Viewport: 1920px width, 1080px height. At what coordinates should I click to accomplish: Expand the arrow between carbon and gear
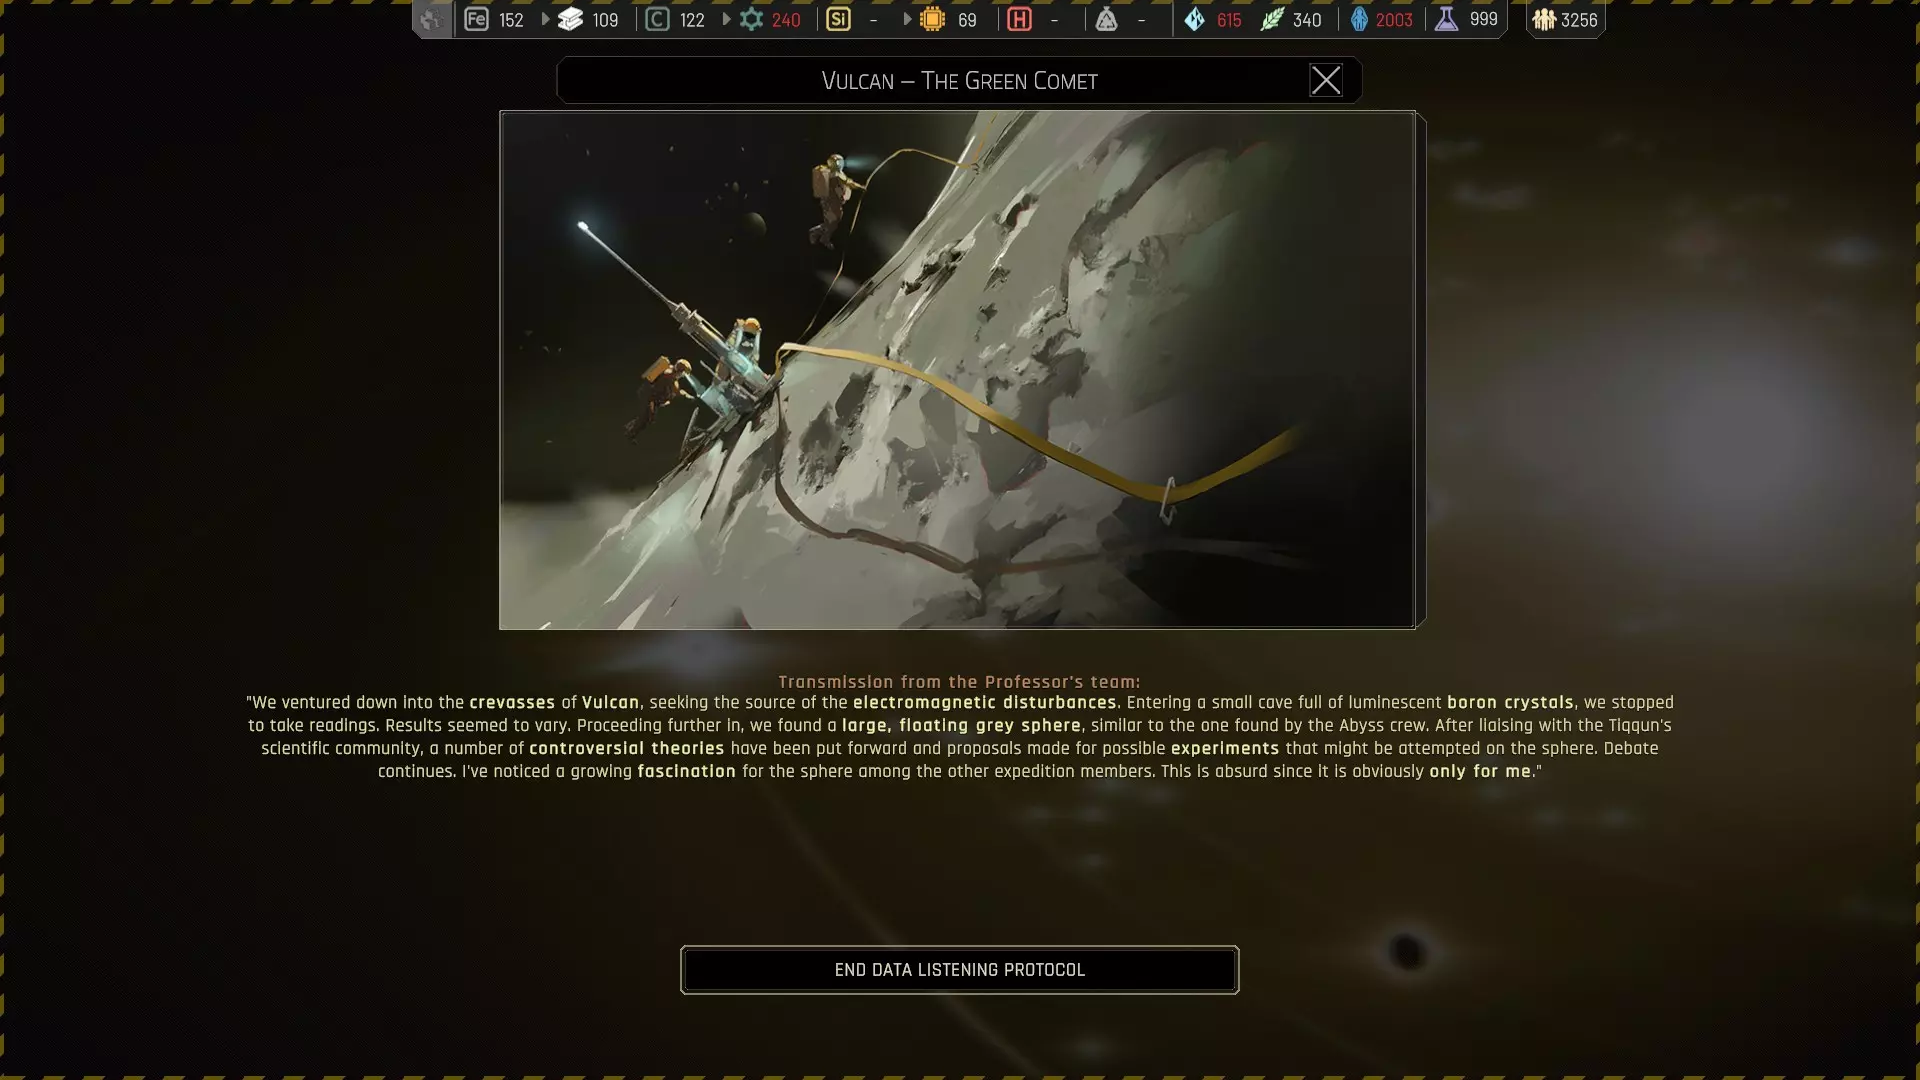(x=726, y=19)
